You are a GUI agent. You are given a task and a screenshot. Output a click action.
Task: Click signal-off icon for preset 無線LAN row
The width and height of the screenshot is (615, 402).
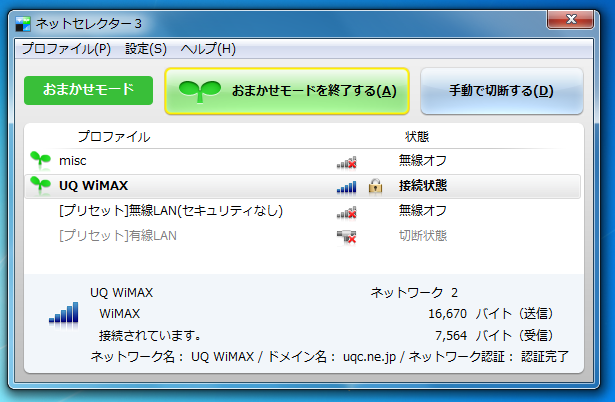tap(346, 211)
